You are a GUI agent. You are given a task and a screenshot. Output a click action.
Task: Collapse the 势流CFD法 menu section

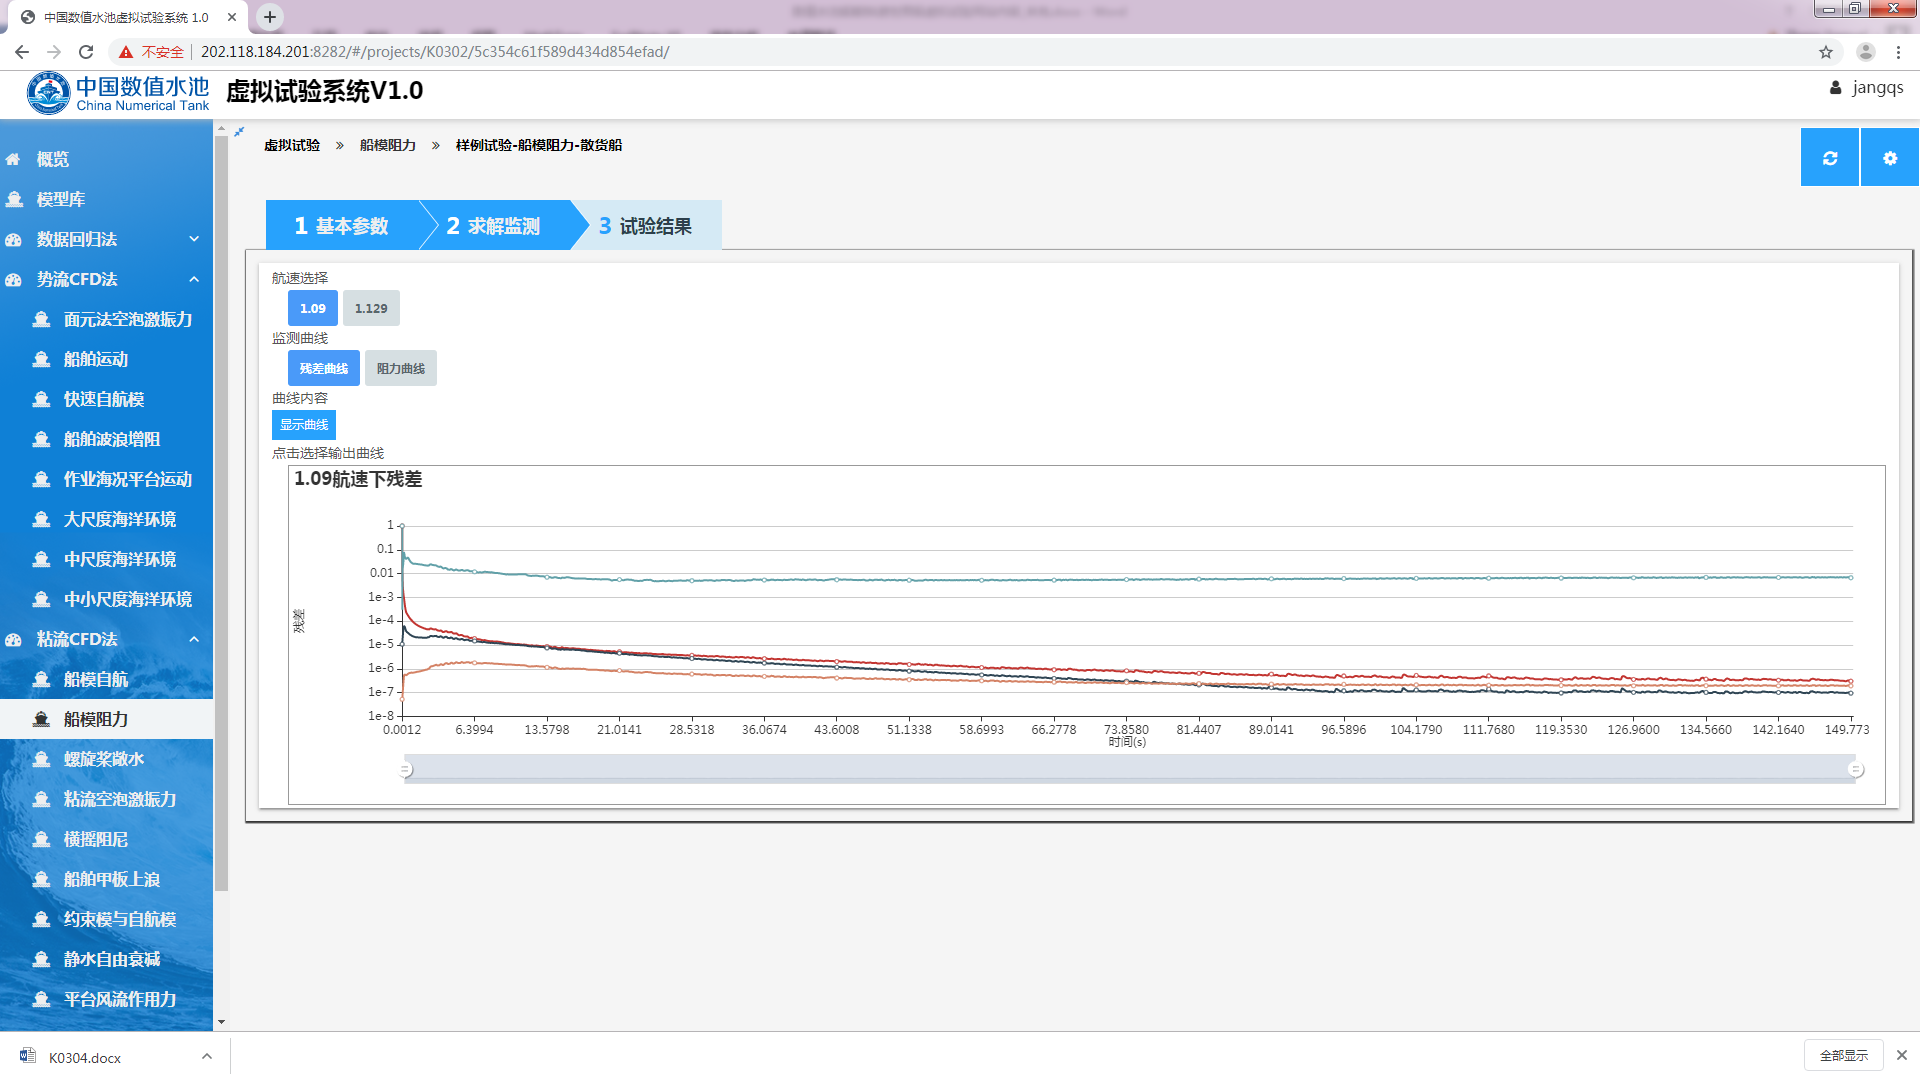click(x=194, y=280)
